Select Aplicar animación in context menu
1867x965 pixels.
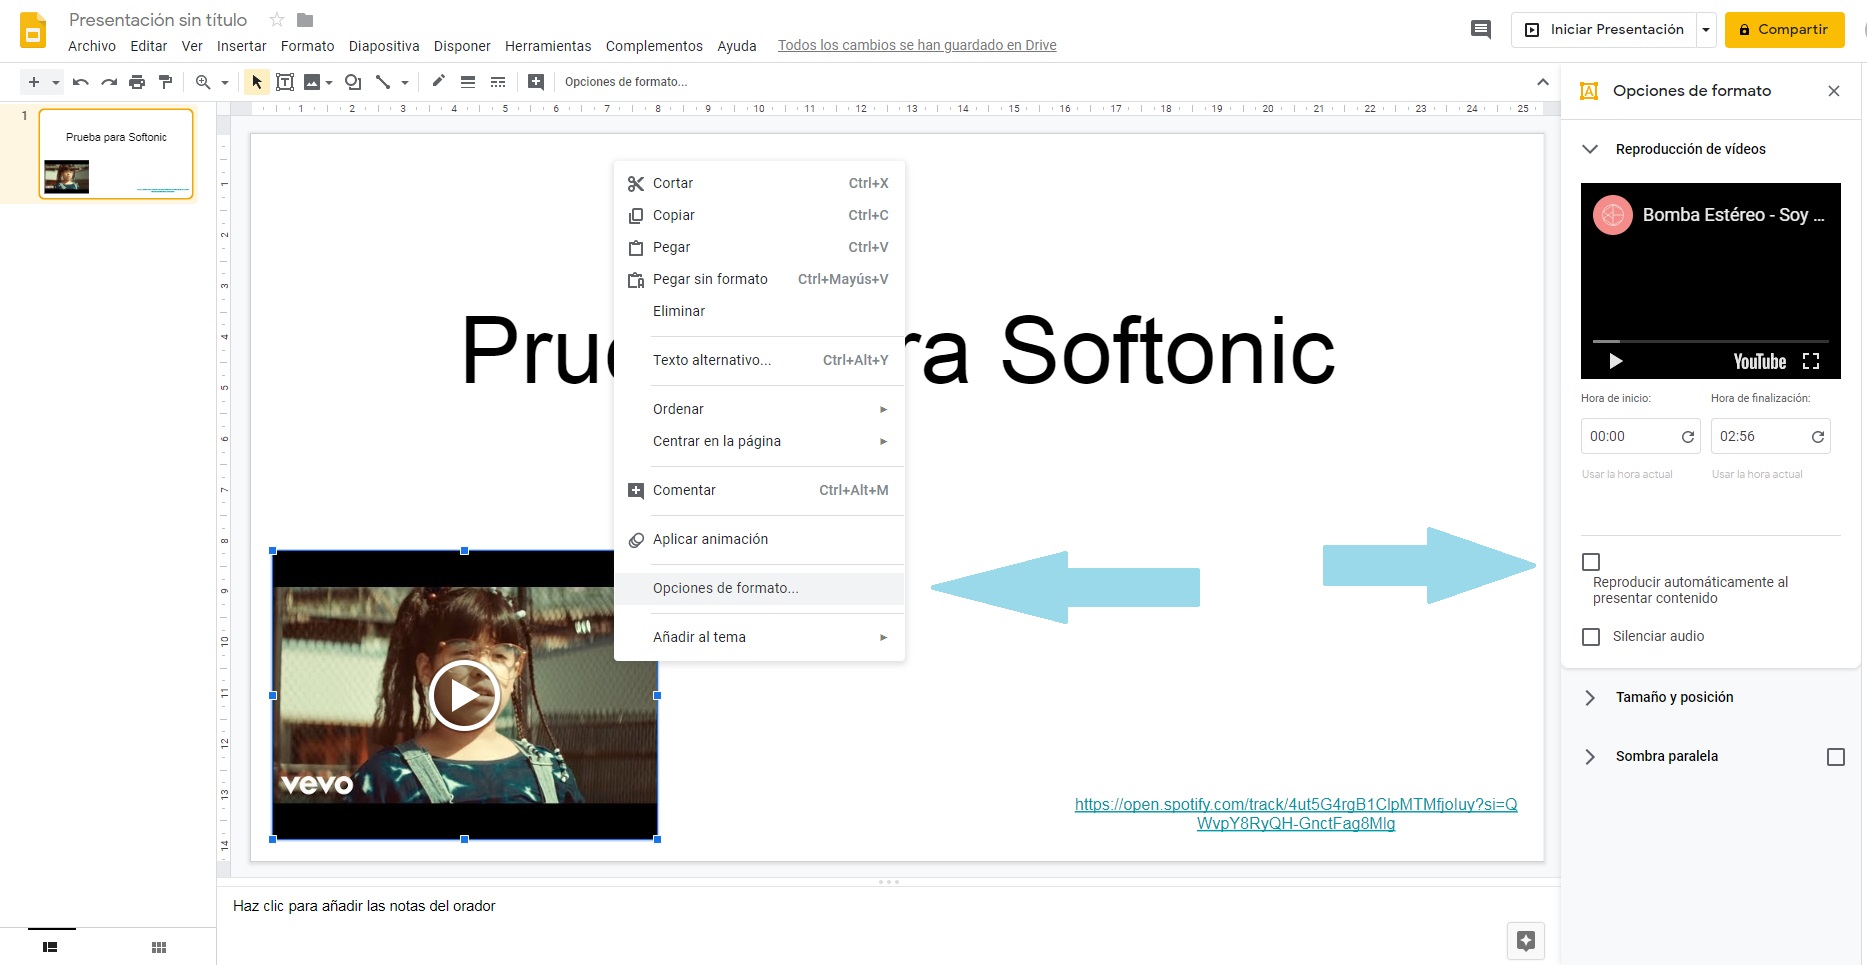759,539
